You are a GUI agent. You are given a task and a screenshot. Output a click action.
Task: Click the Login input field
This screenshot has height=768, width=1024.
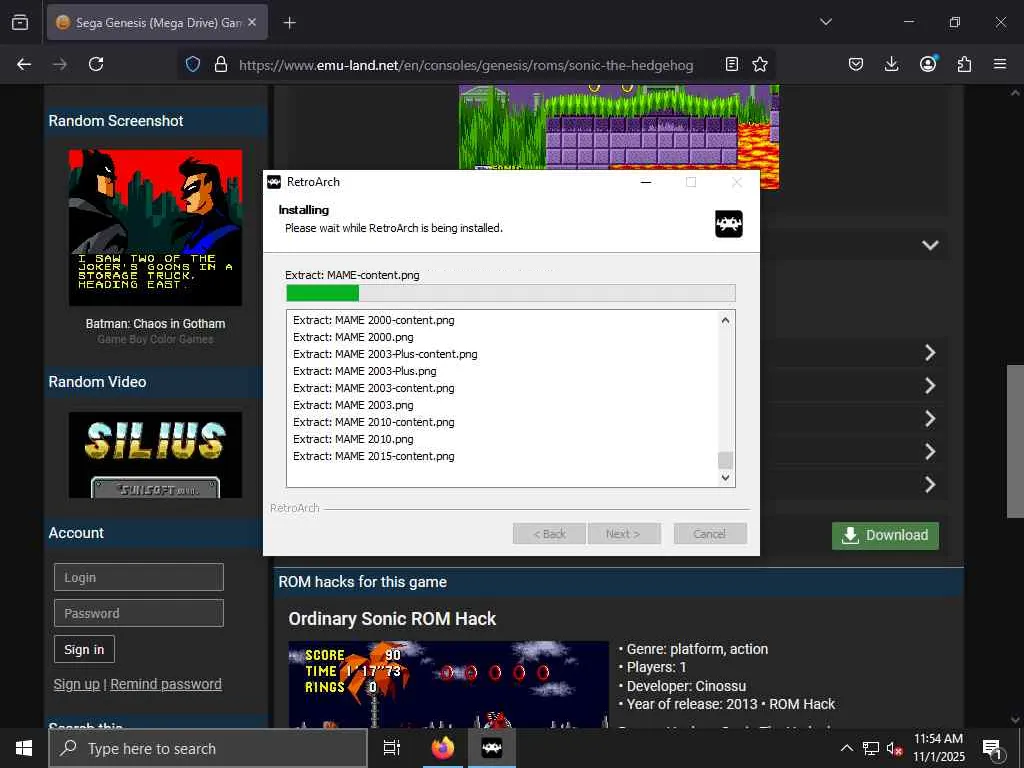tap(139, 577)
